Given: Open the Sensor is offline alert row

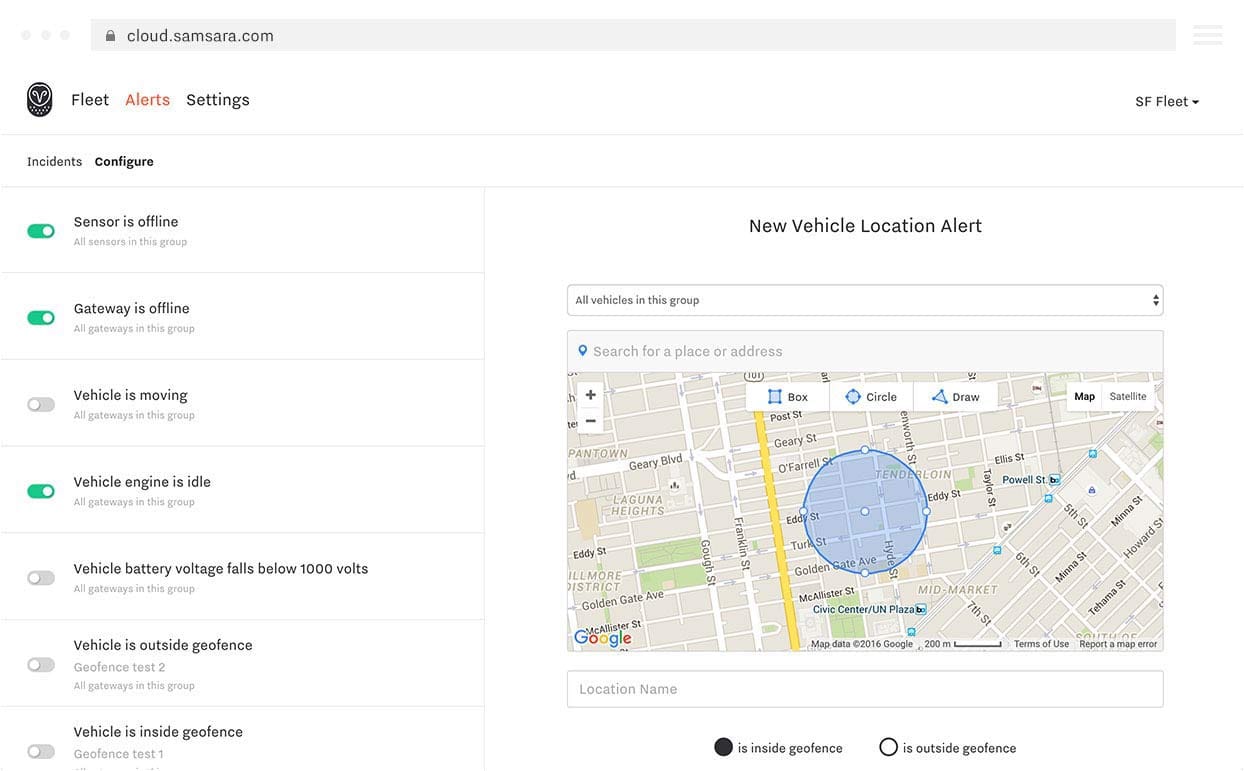Looking at the screenshot, I should 242,230.
